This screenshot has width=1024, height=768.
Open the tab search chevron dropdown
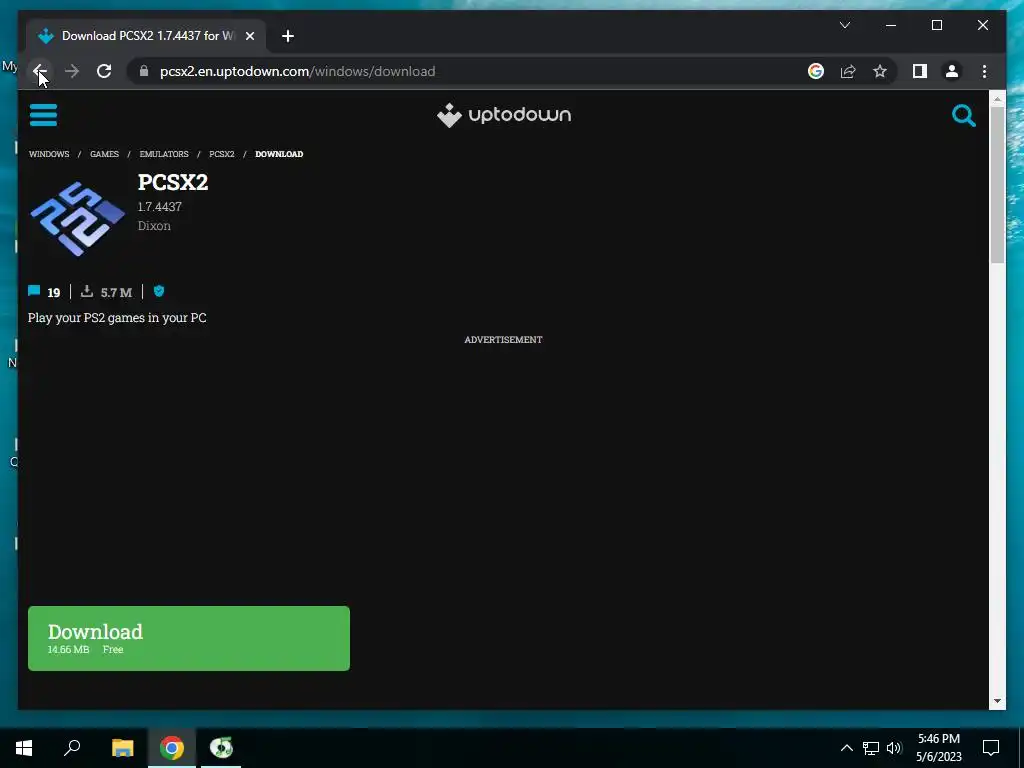click(x=844, y=25)
